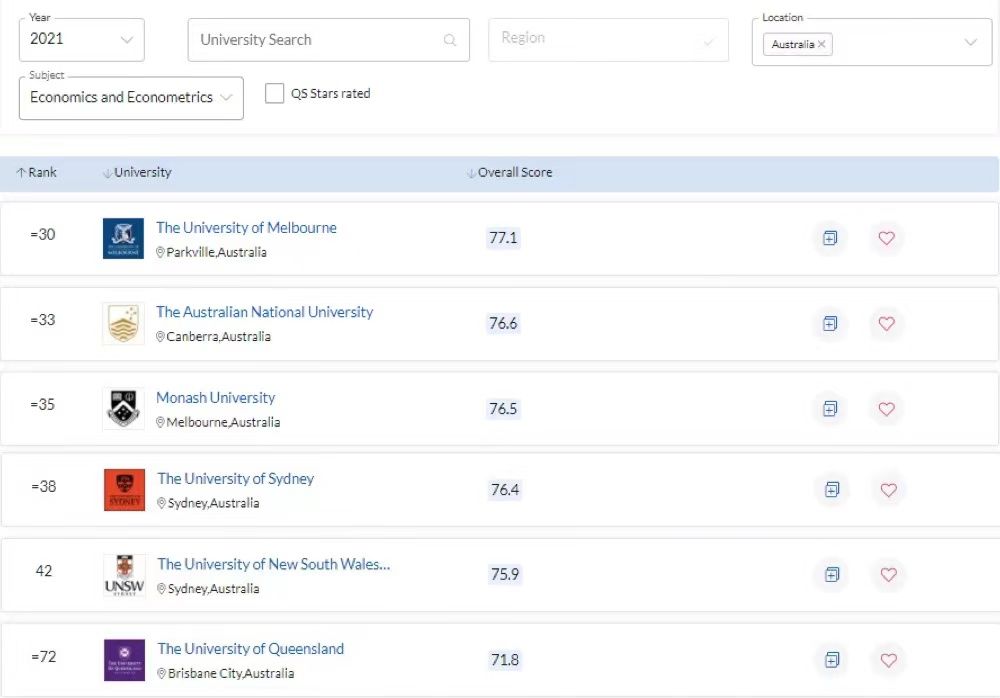Click Parkville,Australia location text
Viewport: 1000px width, 698px height.
coord(216,253)
